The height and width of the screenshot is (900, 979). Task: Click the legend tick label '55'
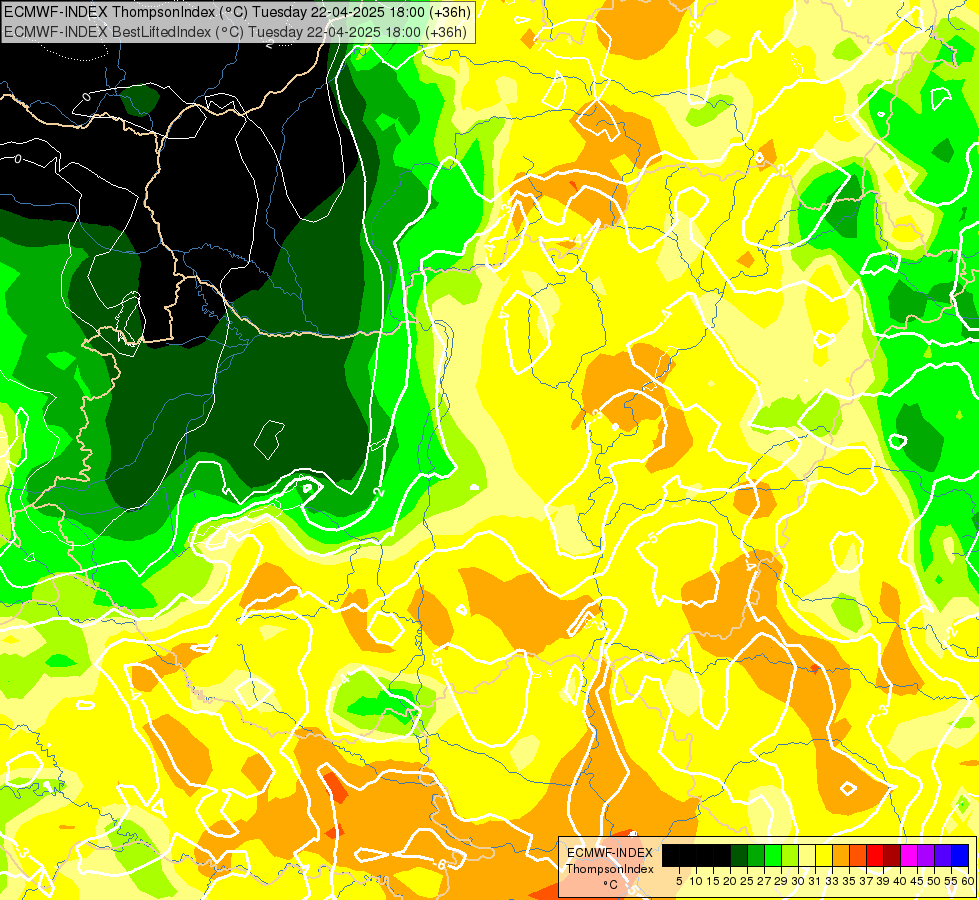click(x=951, y=881)
